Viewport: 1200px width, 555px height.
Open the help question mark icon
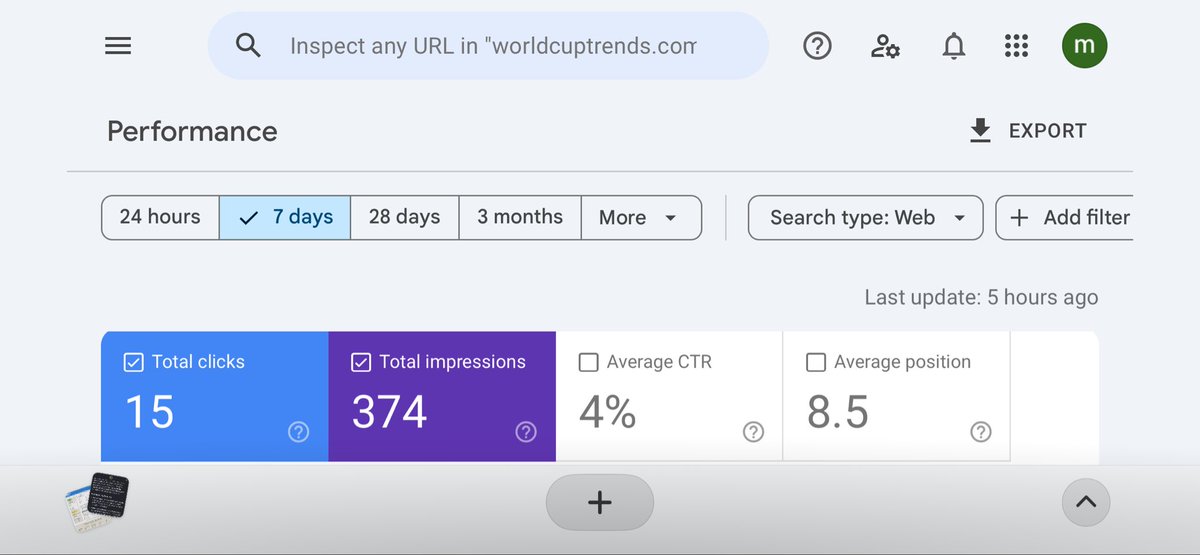[818, 46]
